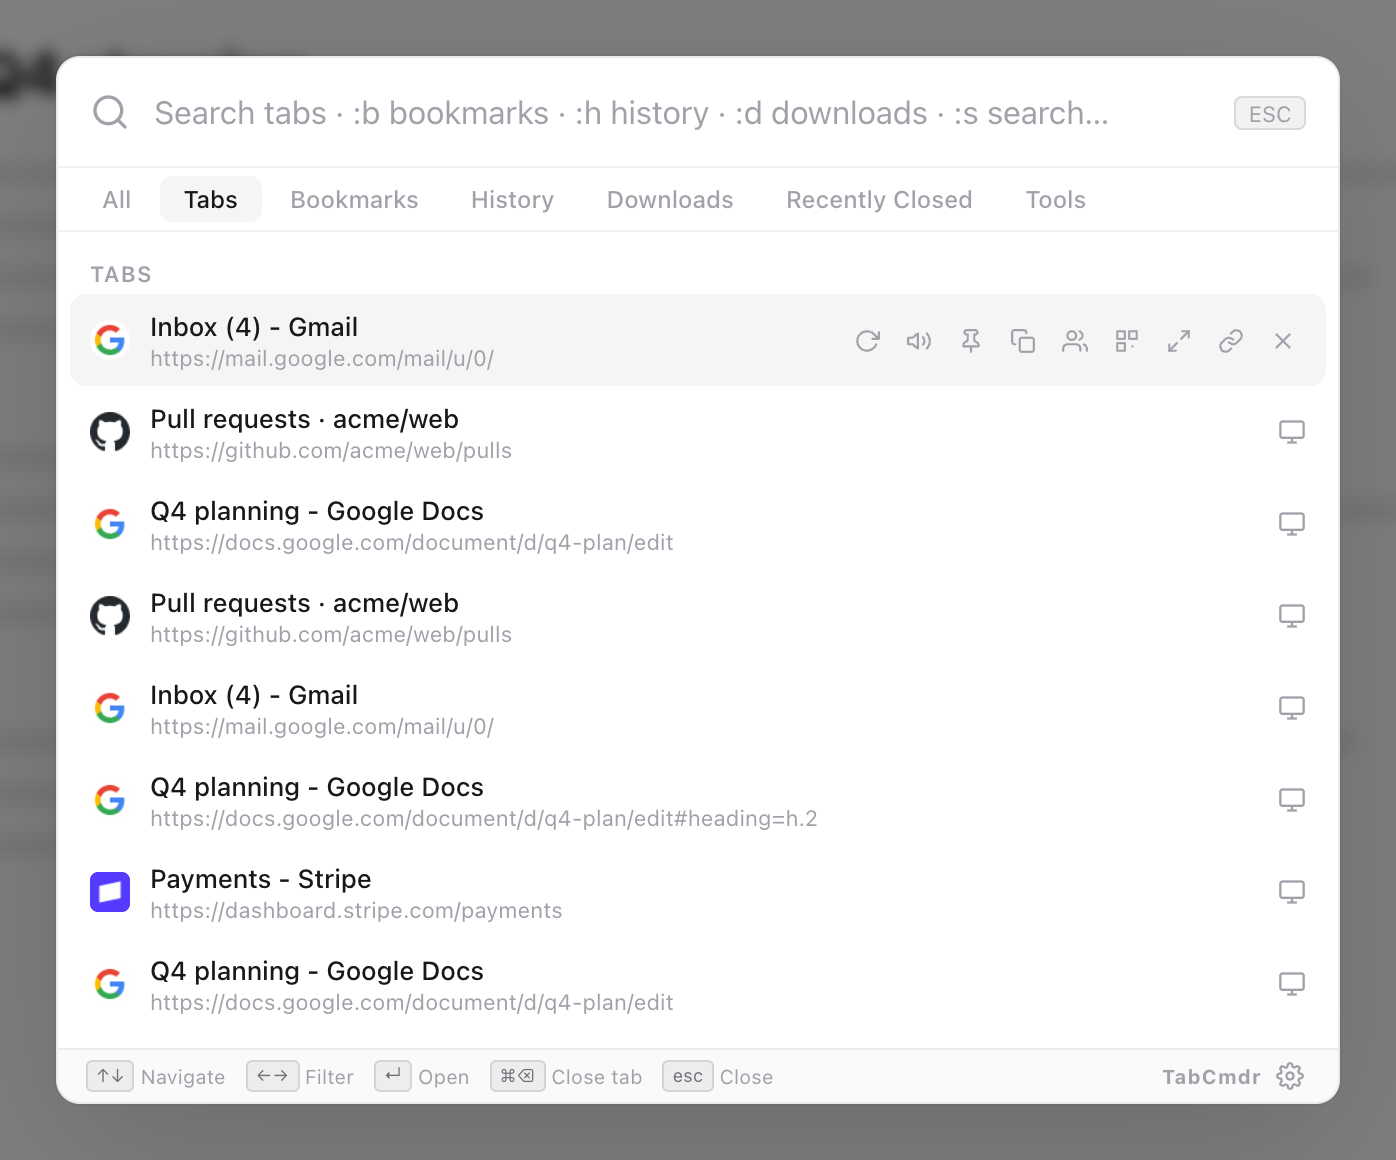Pin the highlighted Gmail tab

(x=971, y=341)
